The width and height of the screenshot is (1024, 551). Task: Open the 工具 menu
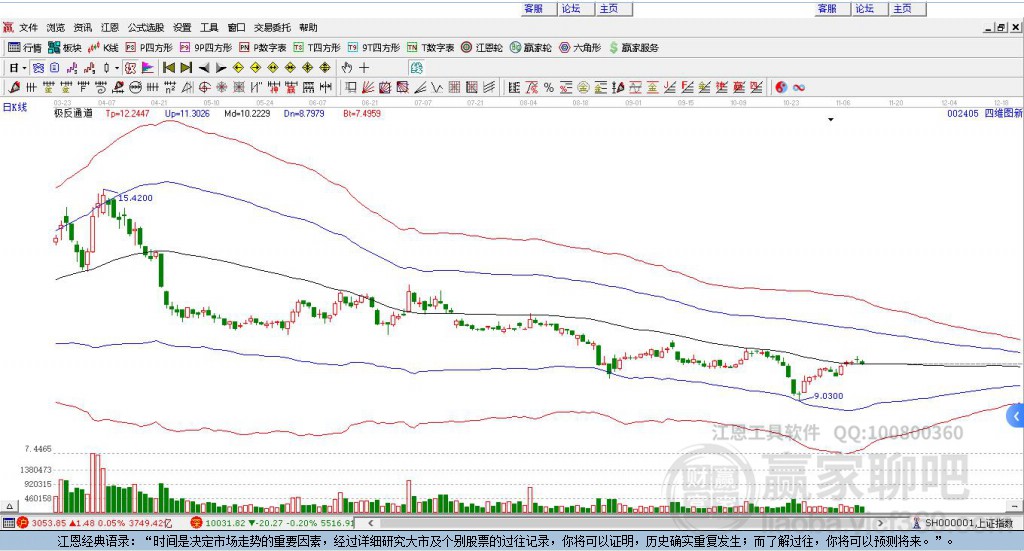(x=209, y=27)
